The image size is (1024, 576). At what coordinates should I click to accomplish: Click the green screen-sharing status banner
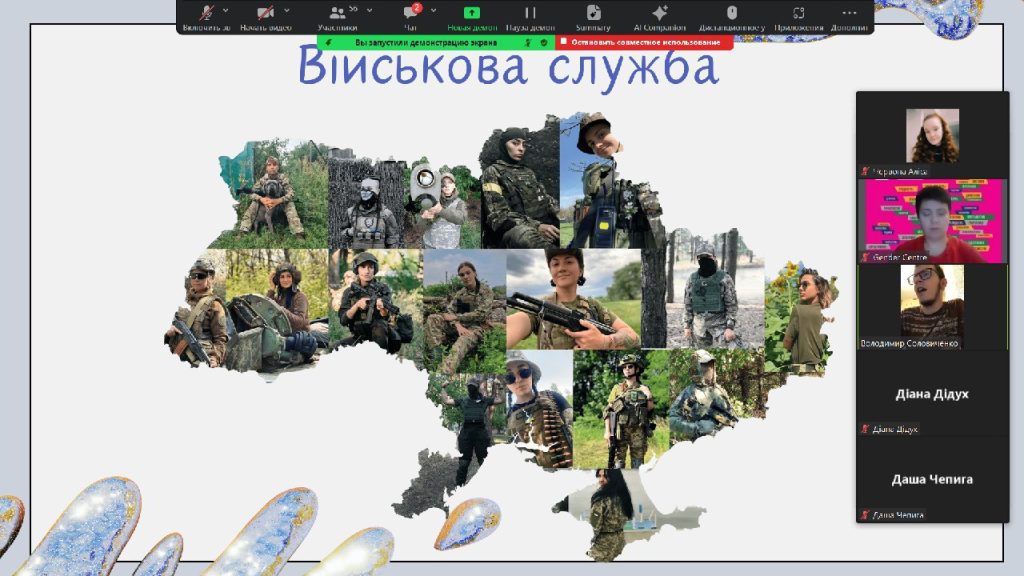436,42
